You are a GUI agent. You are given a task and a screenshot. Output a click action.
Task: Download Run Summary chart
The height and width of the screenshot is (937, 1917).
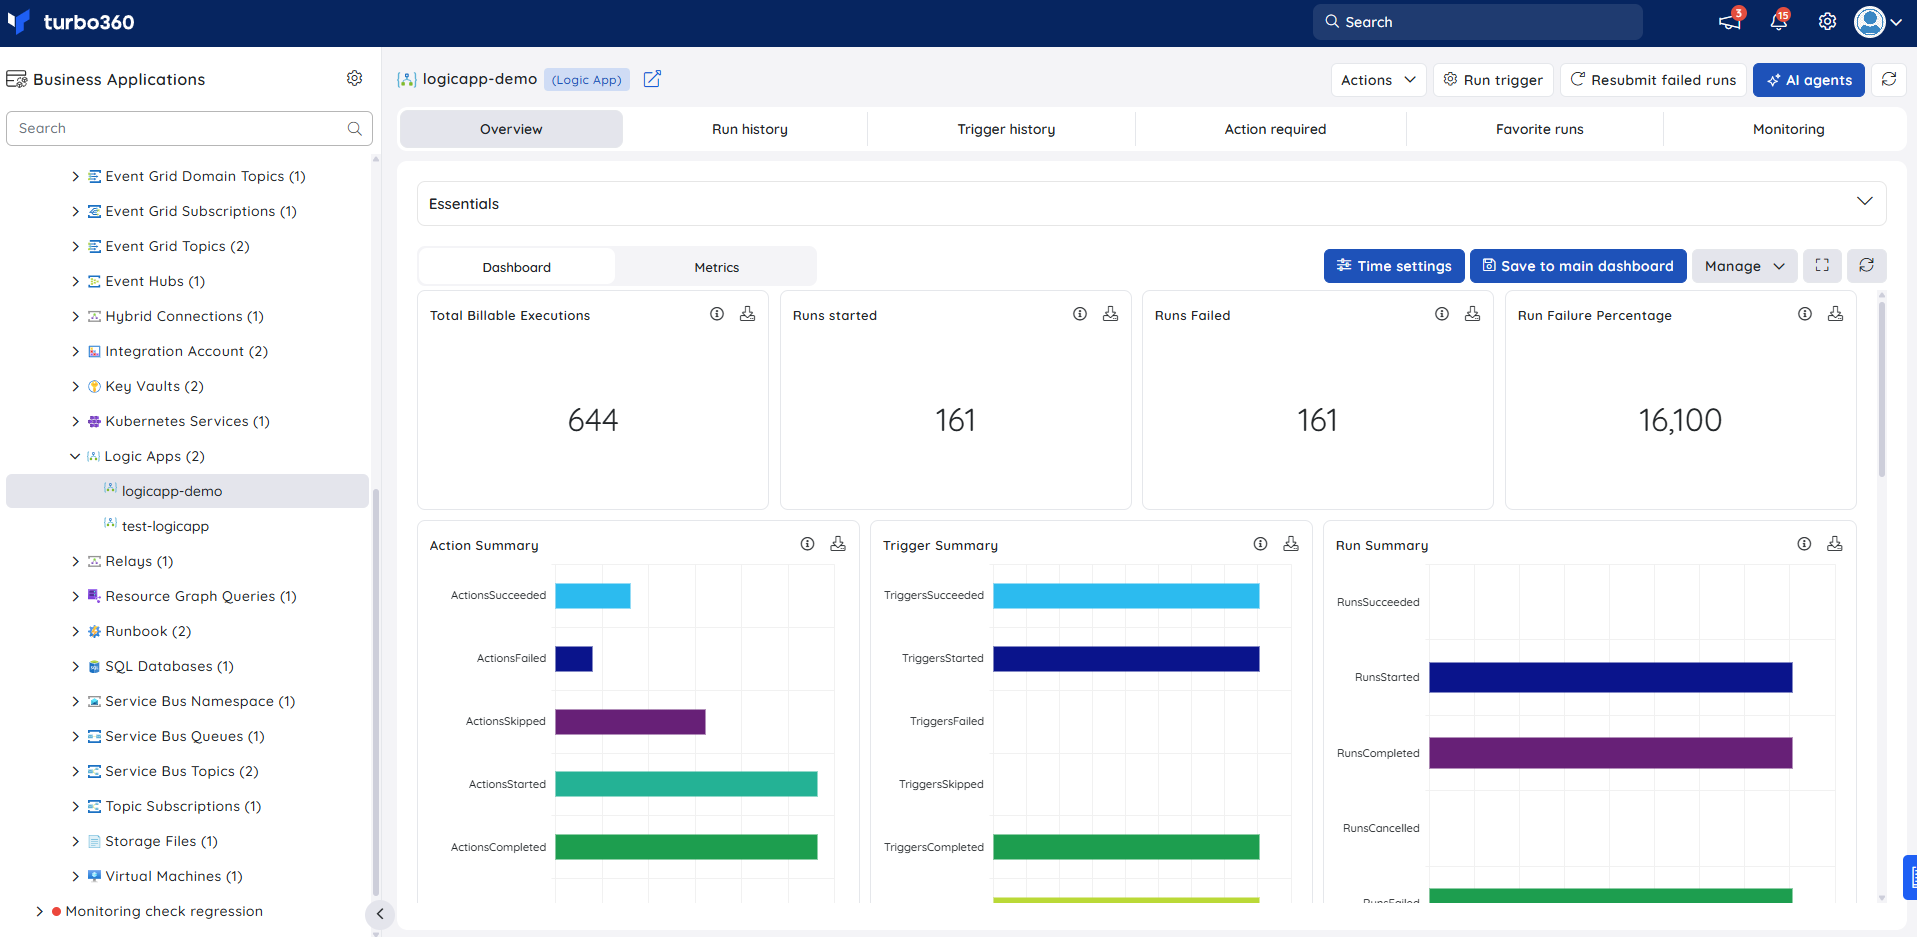(x=1834, y=544)
